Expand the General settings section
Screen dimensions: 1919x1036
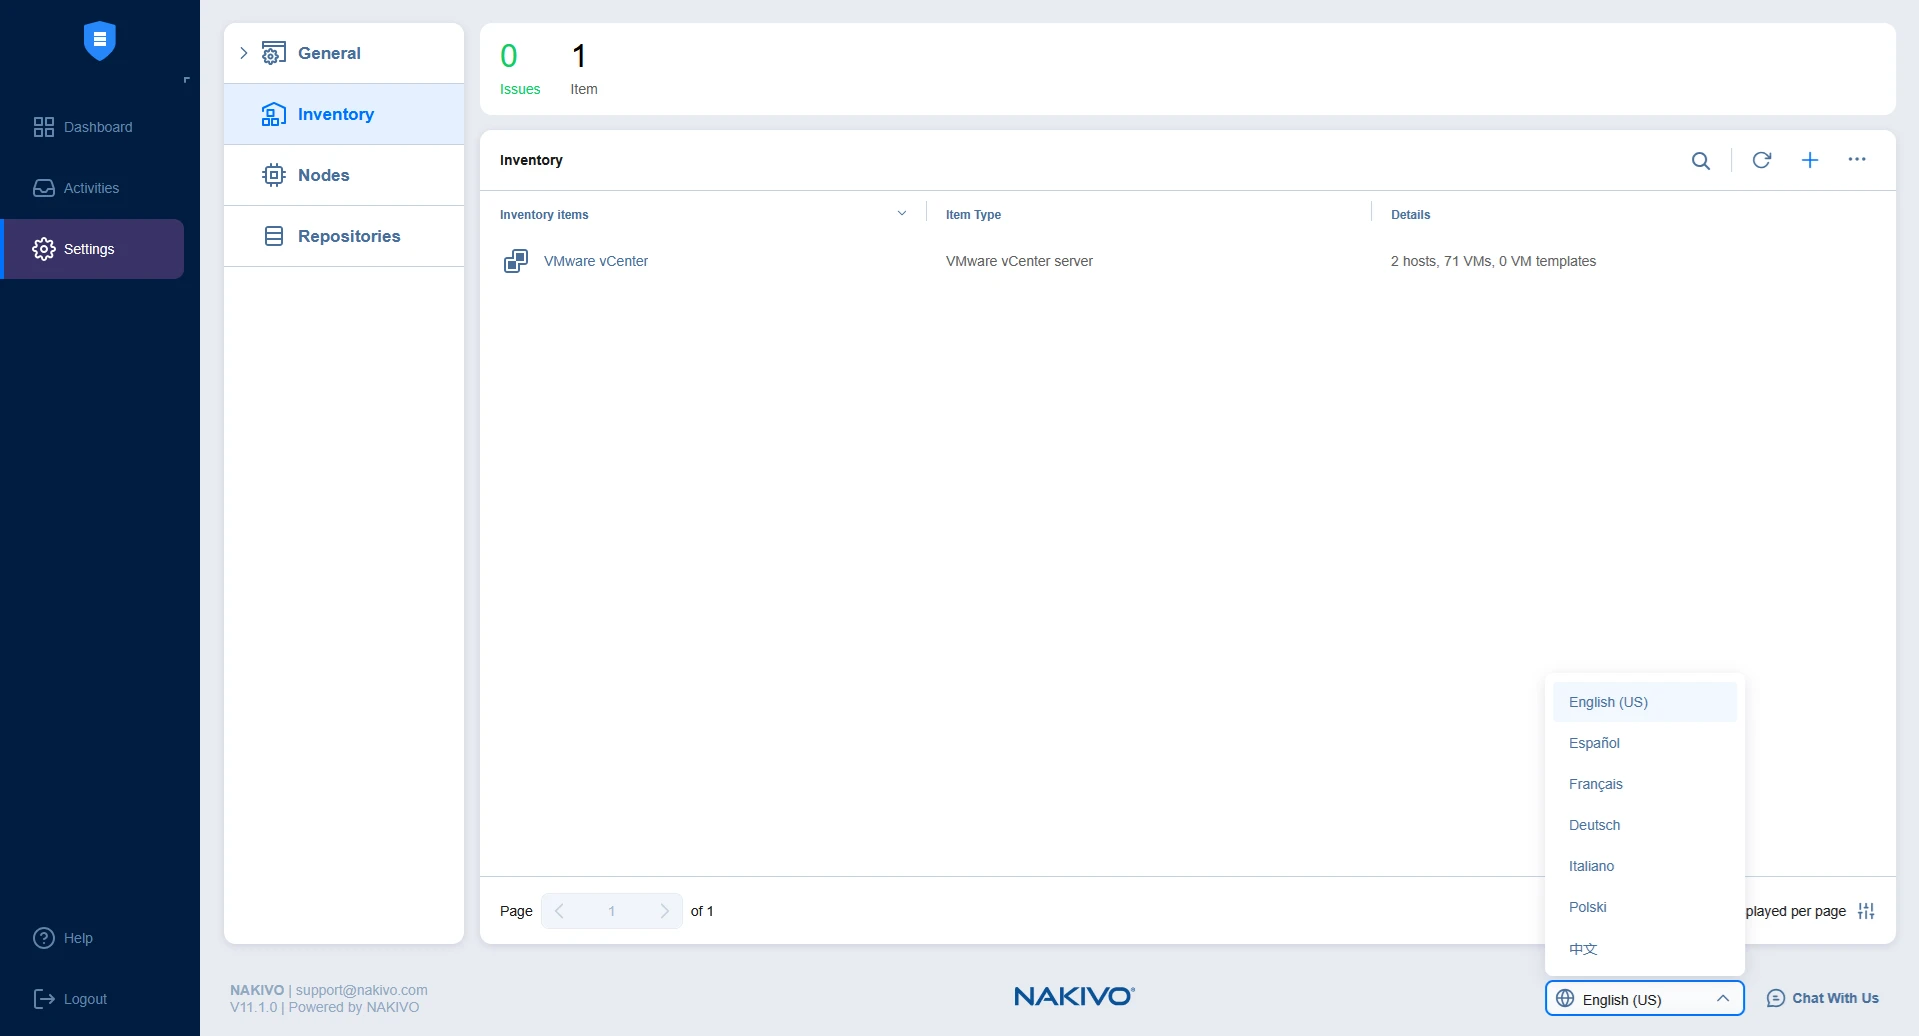click(x=243, y=53)
